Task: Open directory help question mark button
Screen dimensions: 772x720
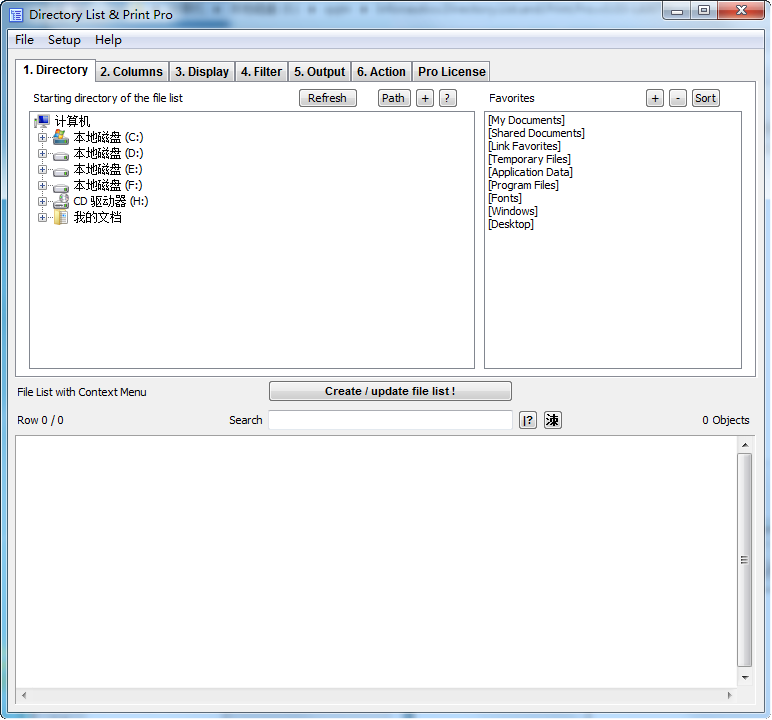Action: pyautogui.click(x=447, y=98)
